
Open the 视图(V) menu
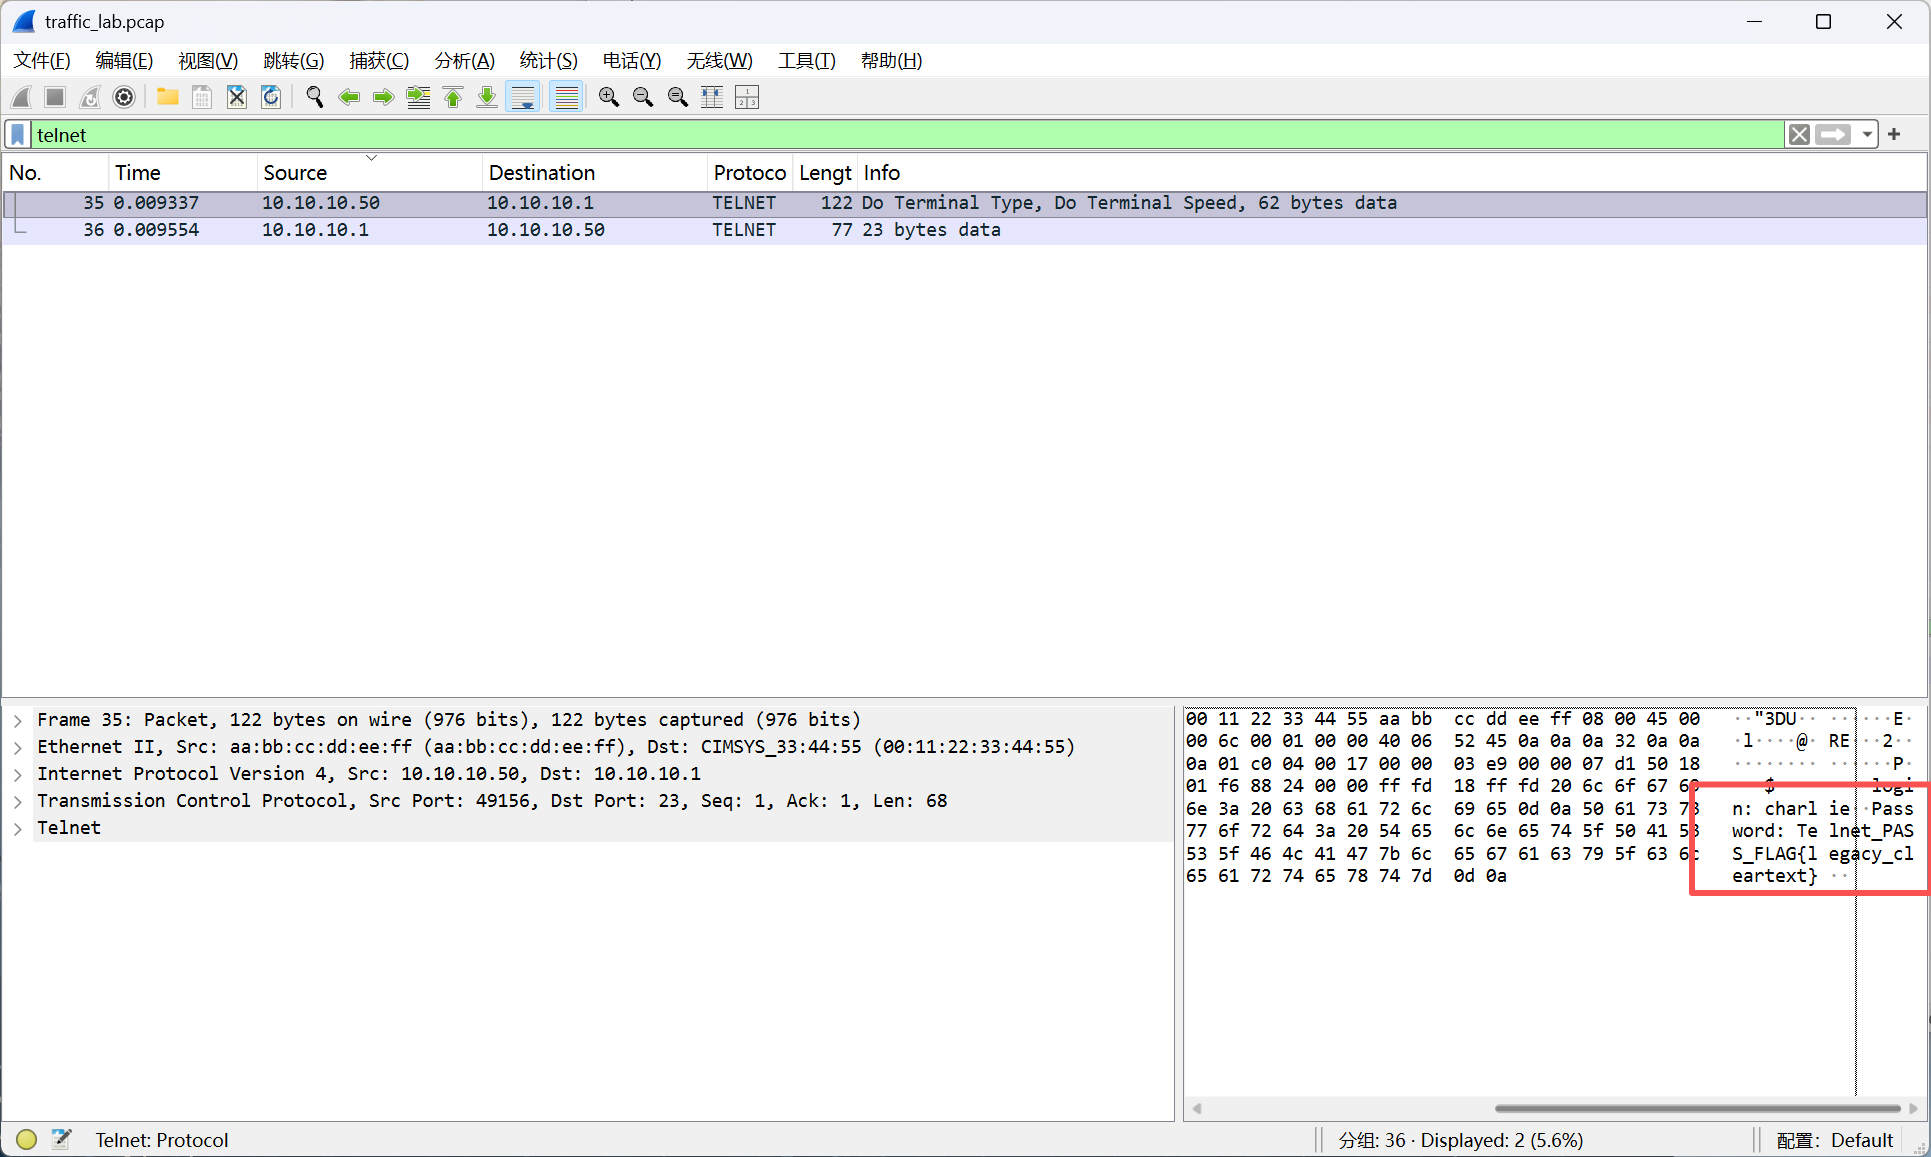point(208,61)
